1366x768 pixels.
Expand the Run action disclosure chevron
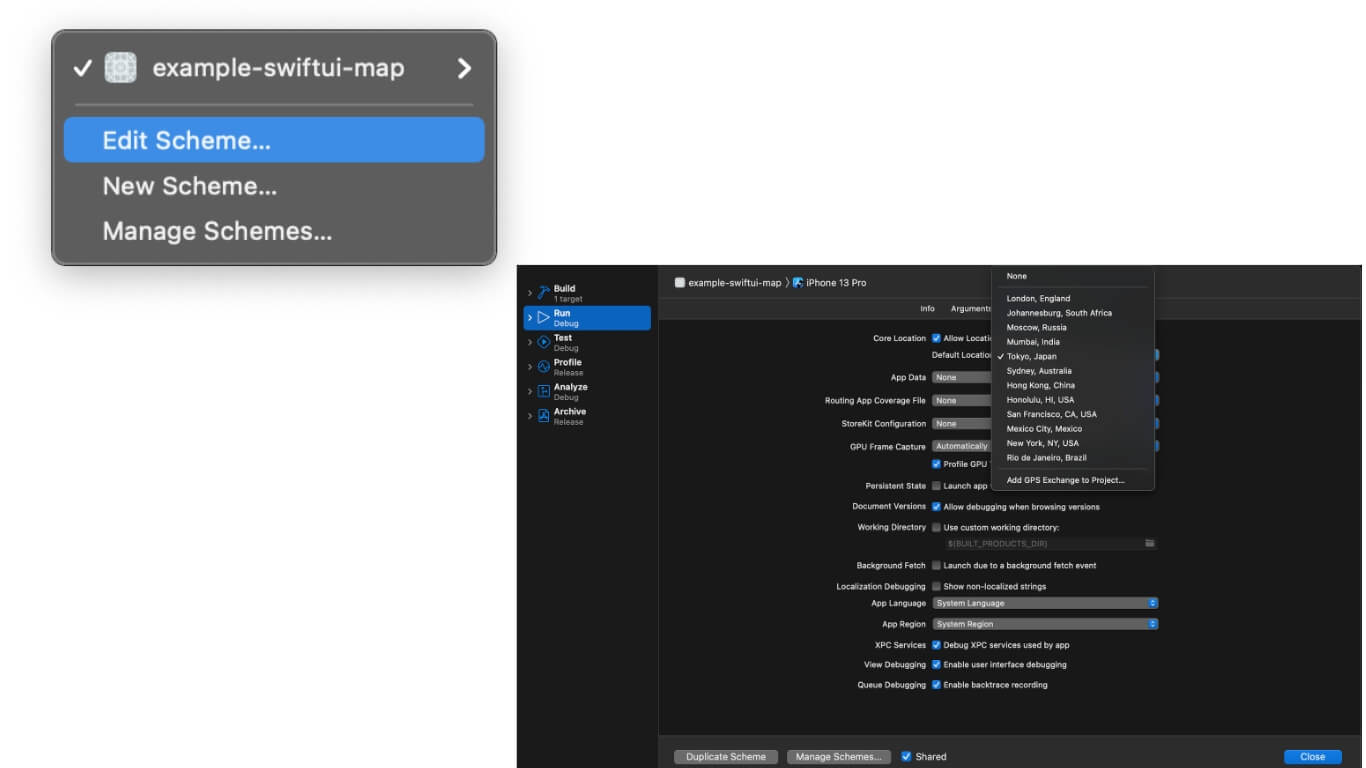coord(530,317)
